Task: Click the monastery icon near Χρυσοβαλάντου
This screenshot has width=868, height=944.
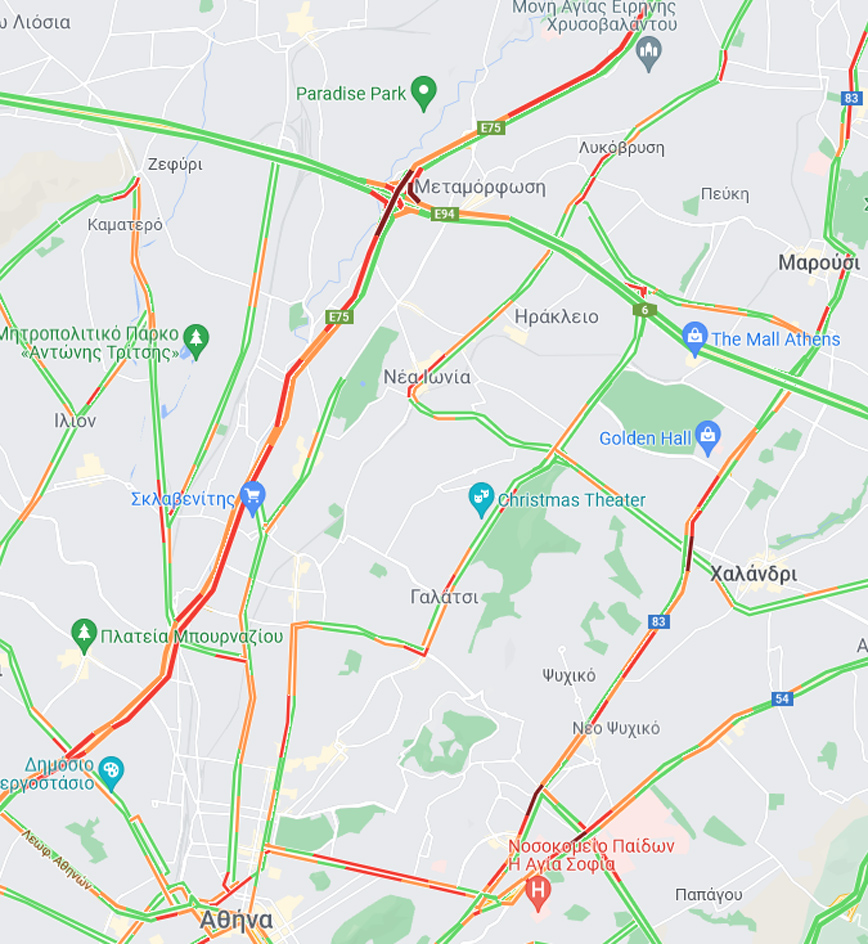Action: pos(649,53)
